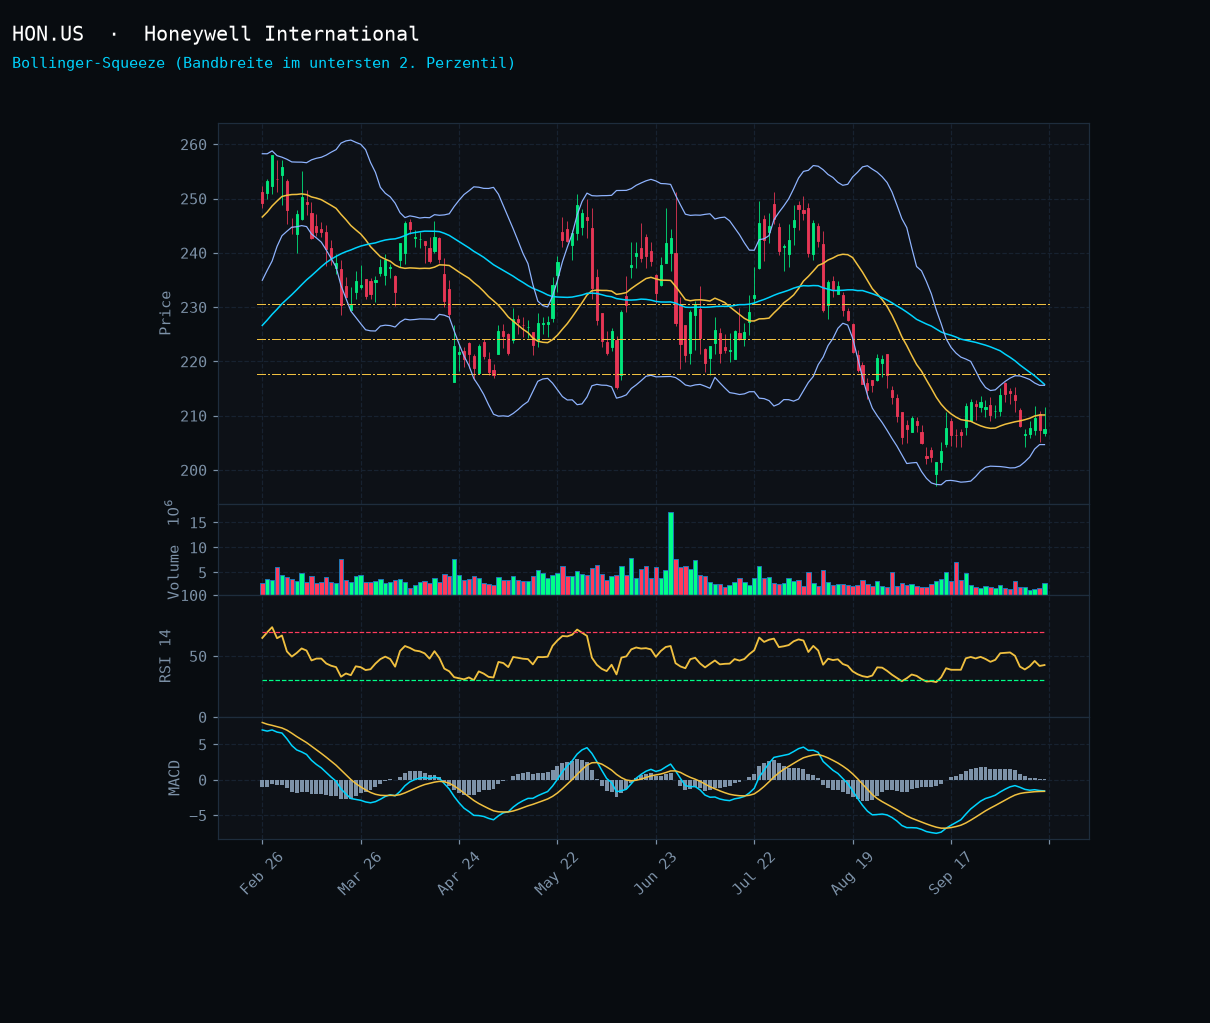The width and height of the screenshot is (1210, 1023).
Task: Click the 5 tick on the Volume axis
Action: pyautogui.click(x=203, y=572)
